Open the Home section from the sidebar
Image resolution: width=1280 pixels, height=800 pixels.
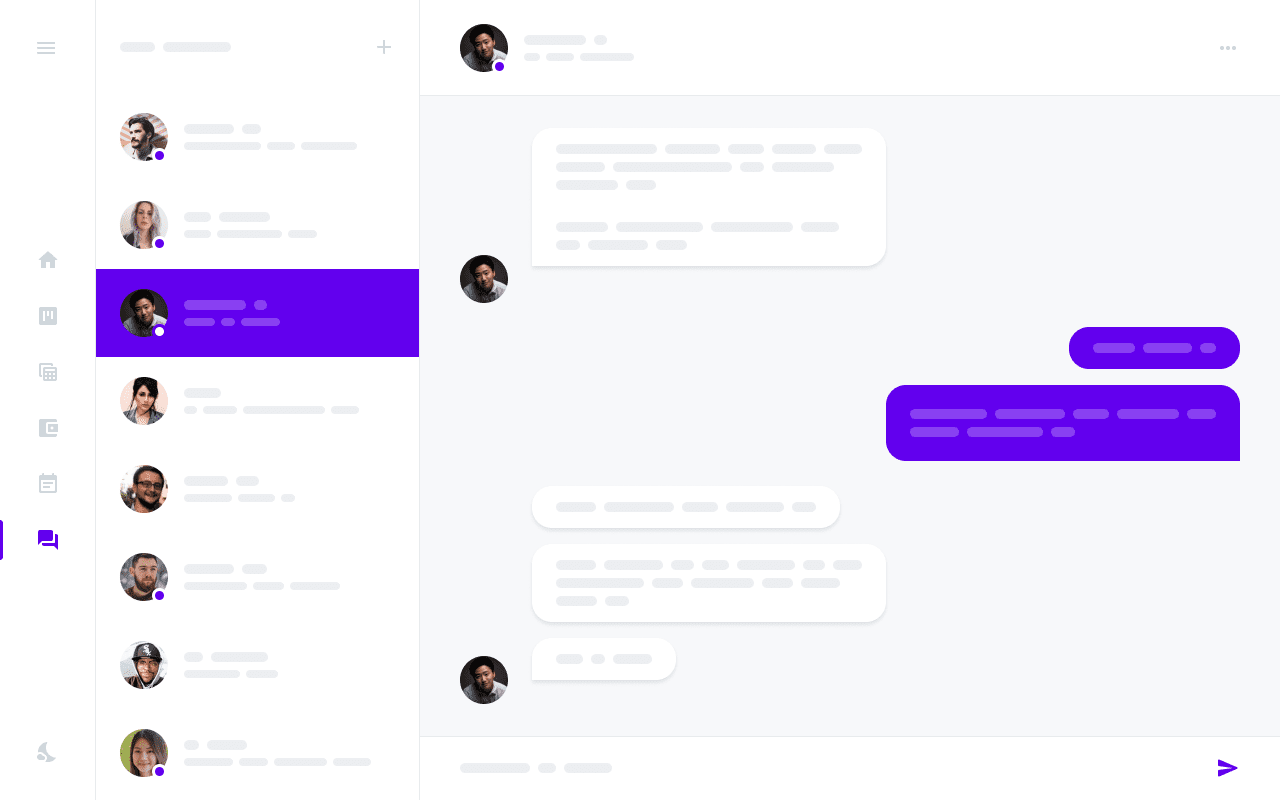click(47, 260)
